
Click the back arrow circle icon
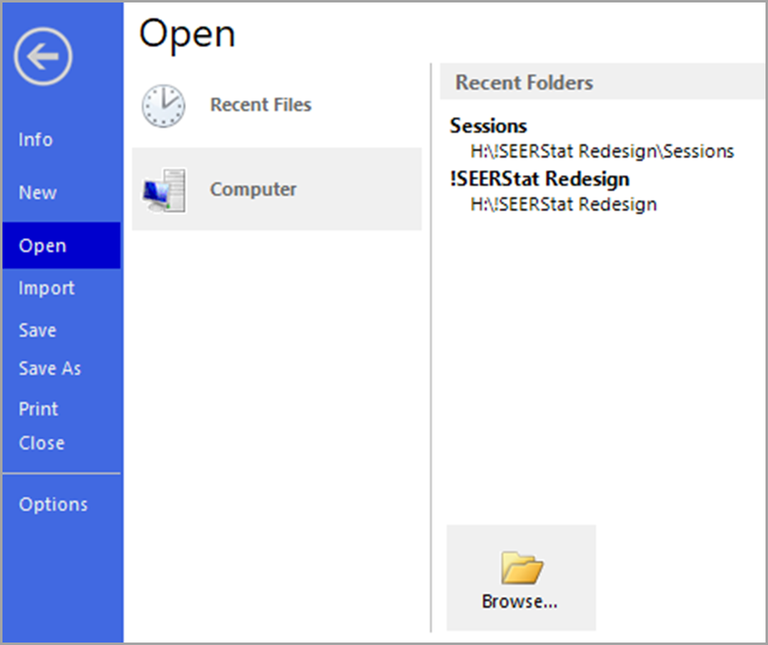(43, 57)
